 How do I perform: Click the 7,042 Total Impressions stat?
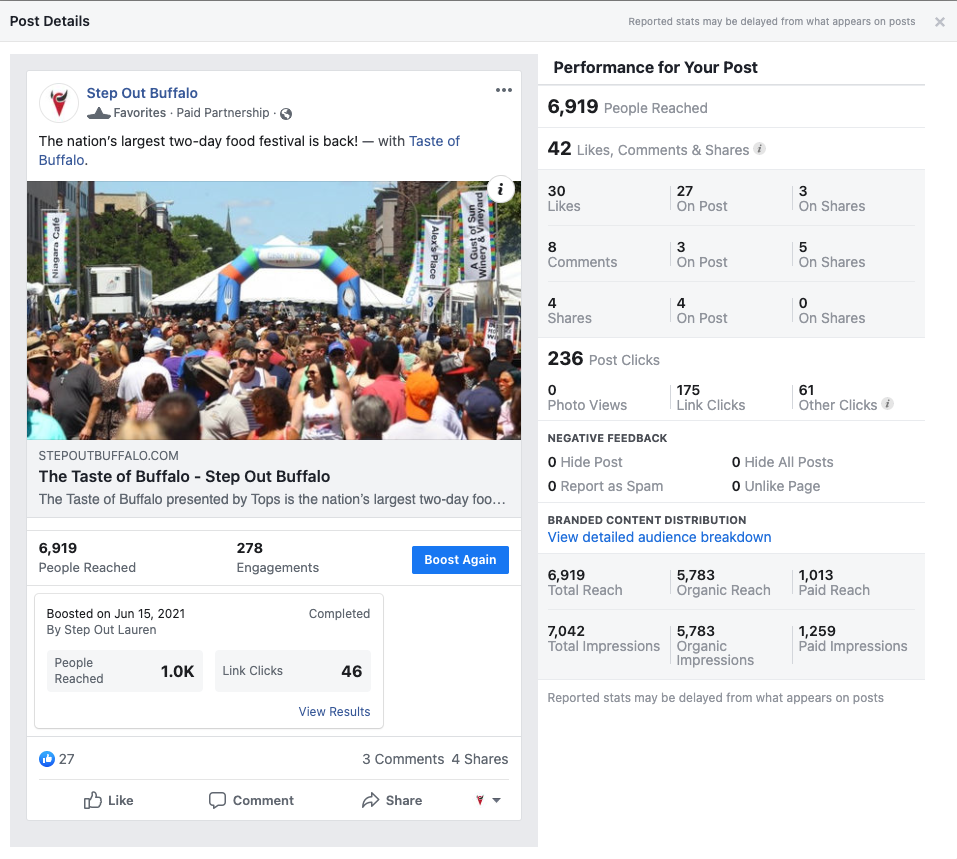604,639
